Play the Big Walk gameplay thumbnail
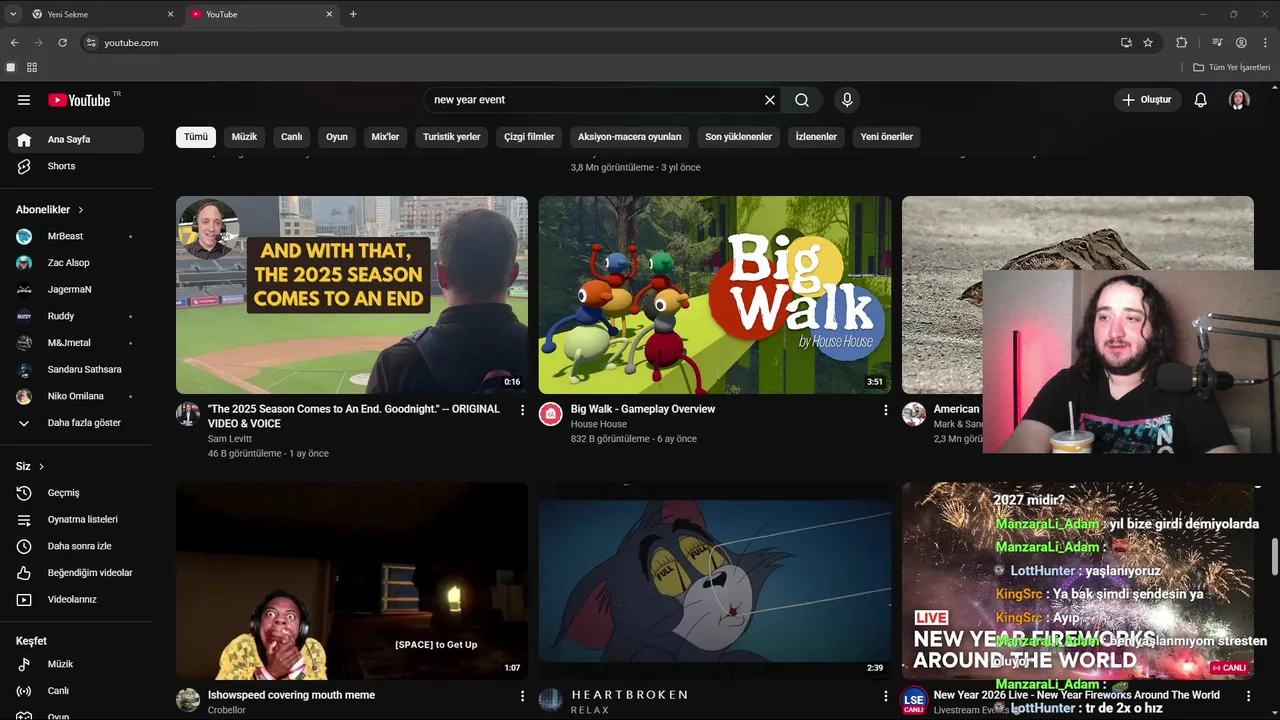Image resolution: width=1280 pixels, height=720 pixels. (715, 295)
